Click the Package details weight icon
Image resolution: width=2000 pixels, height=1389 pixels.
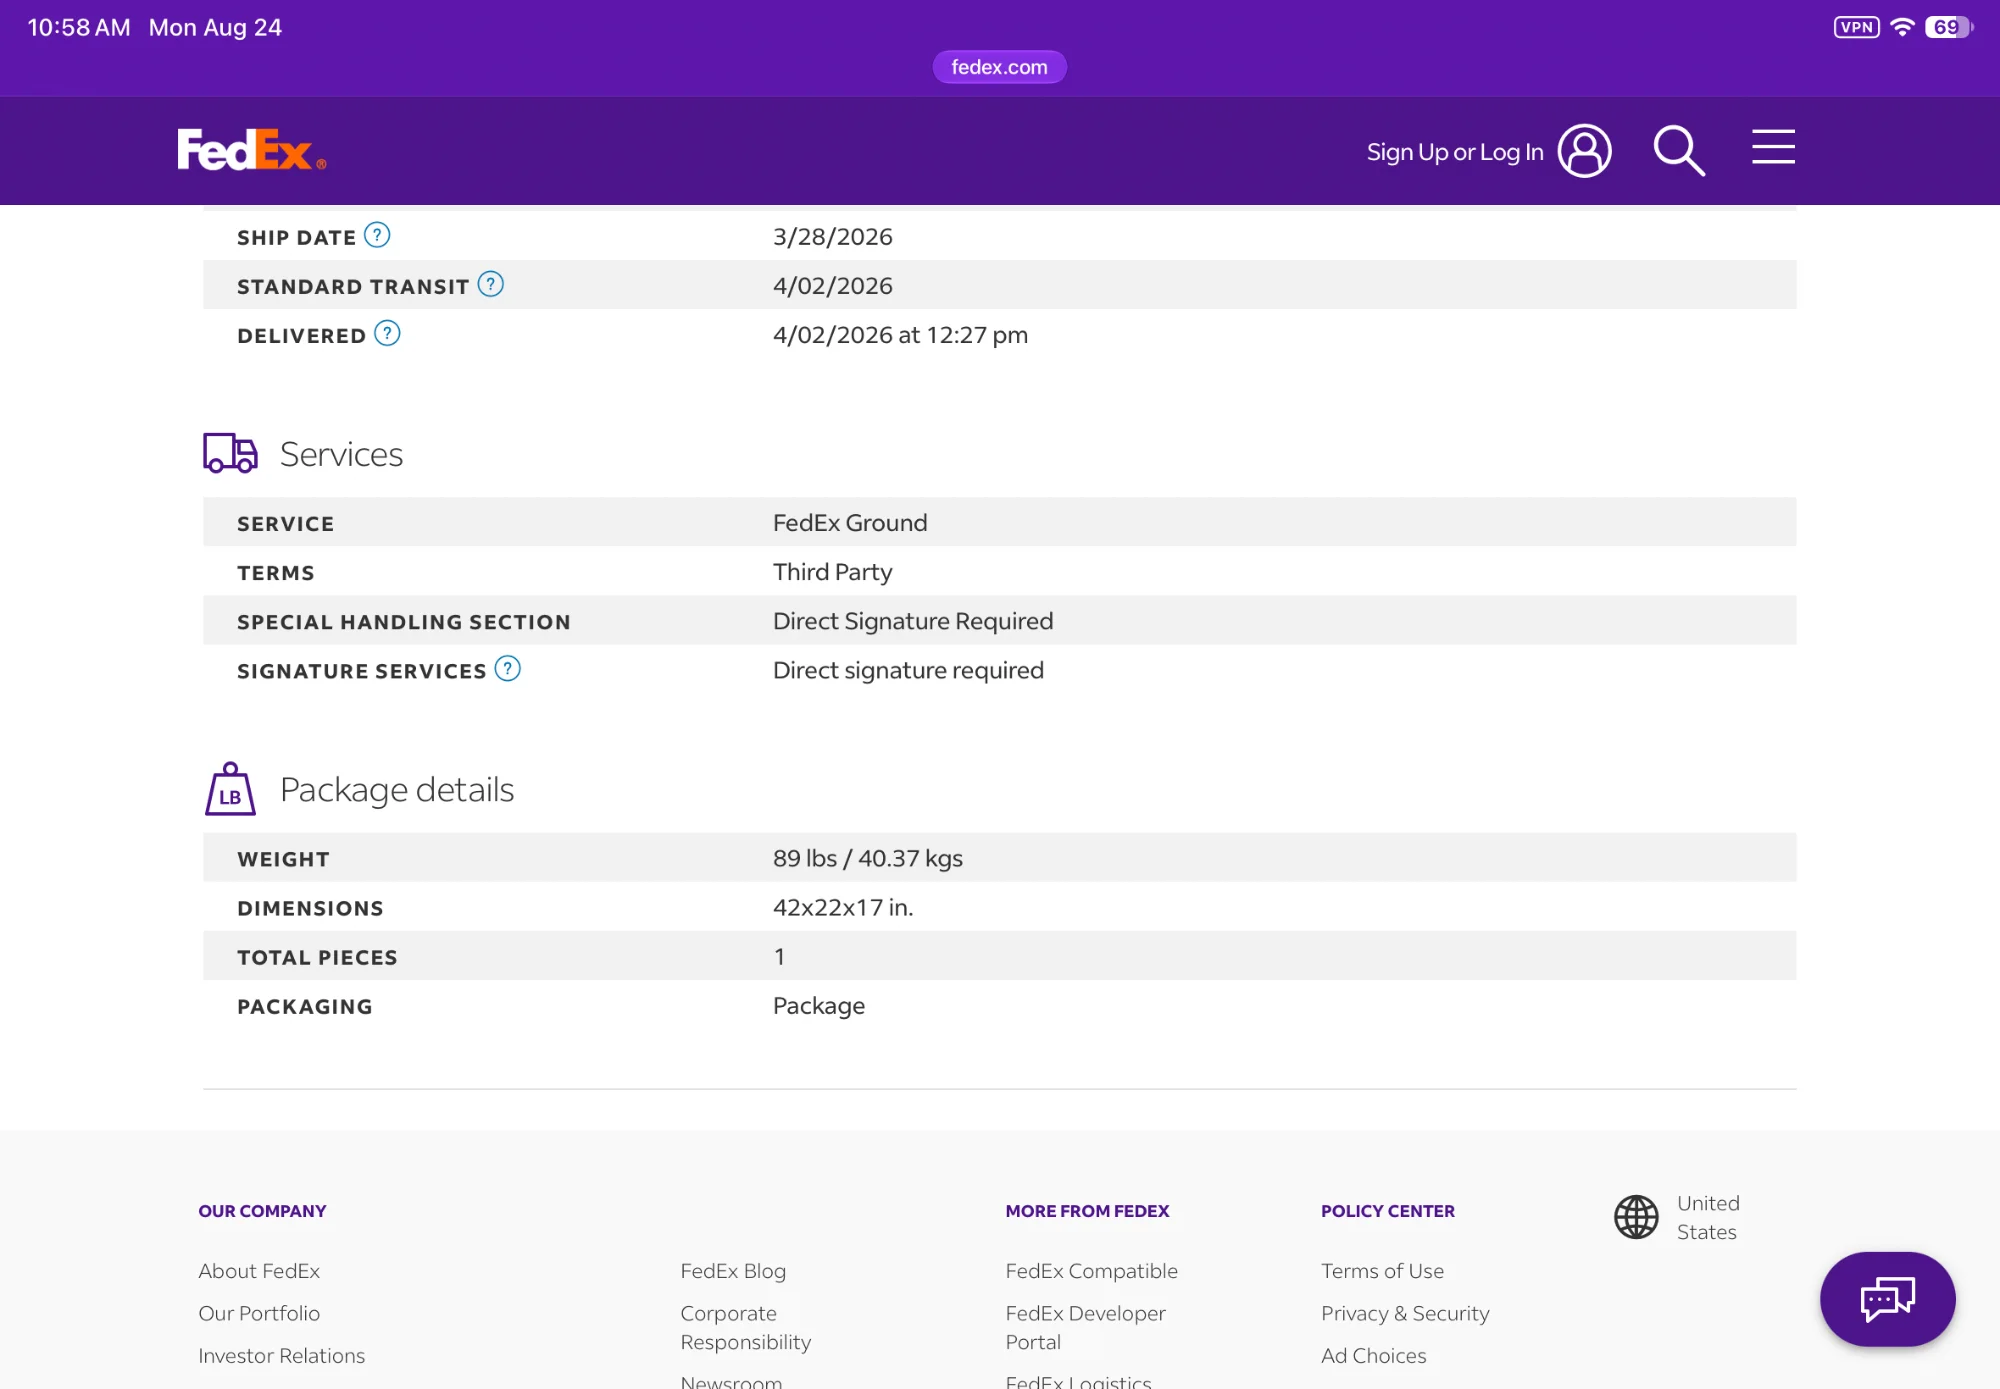[x=230, y=789]
